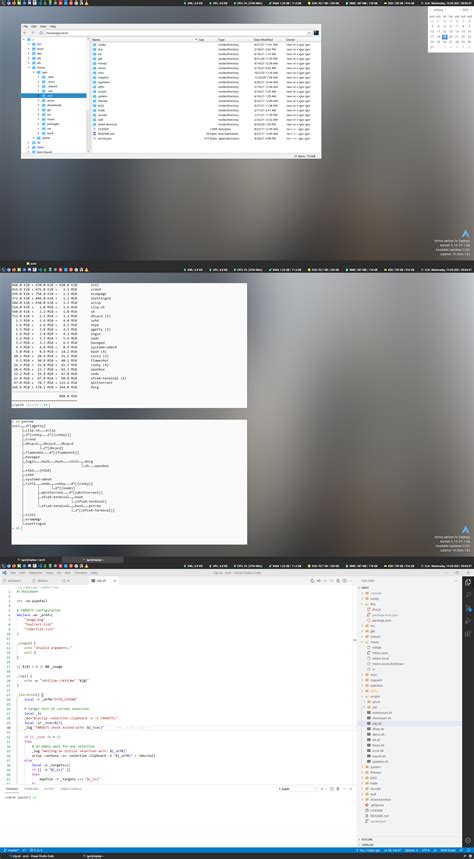Split the VS Code editor to the side
This screenshot has width=474, height=859.
coord(344,580)
